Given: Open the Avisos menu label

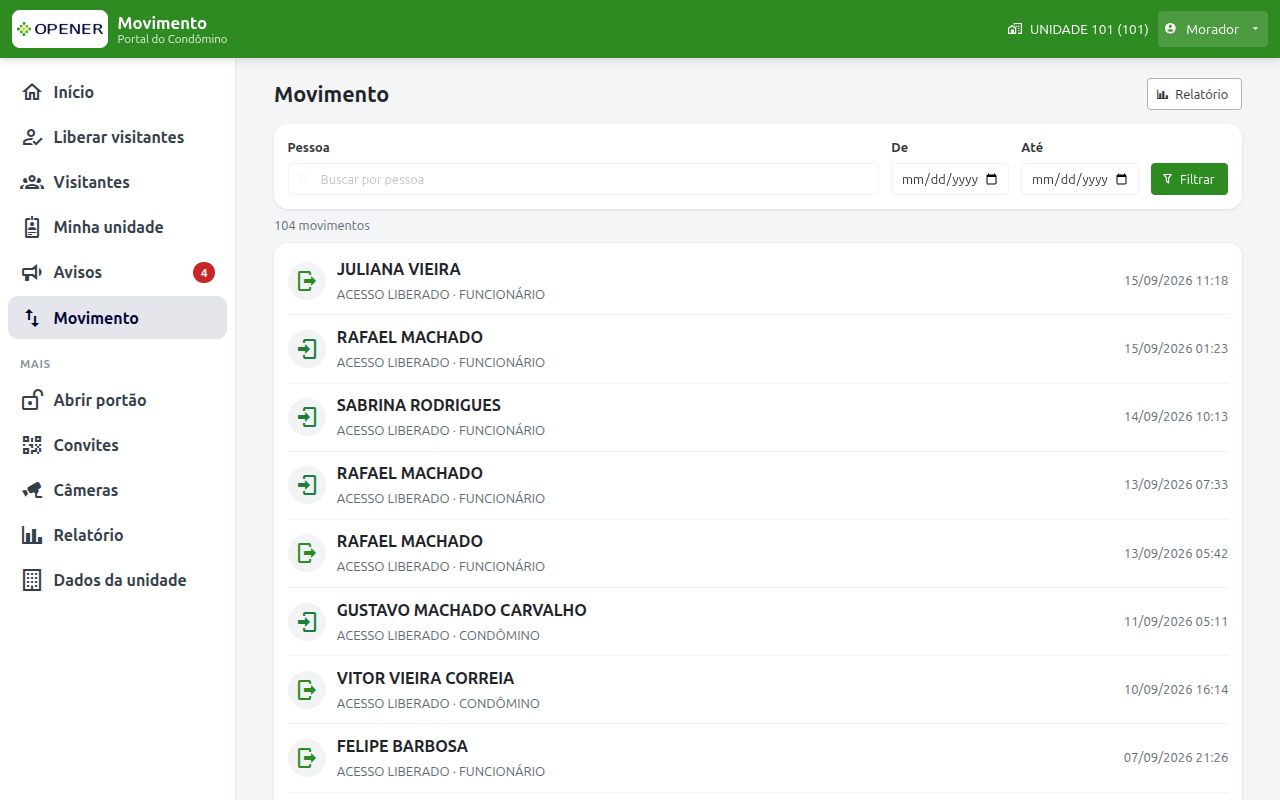Looking at the screenshot, I should (78, 272).
